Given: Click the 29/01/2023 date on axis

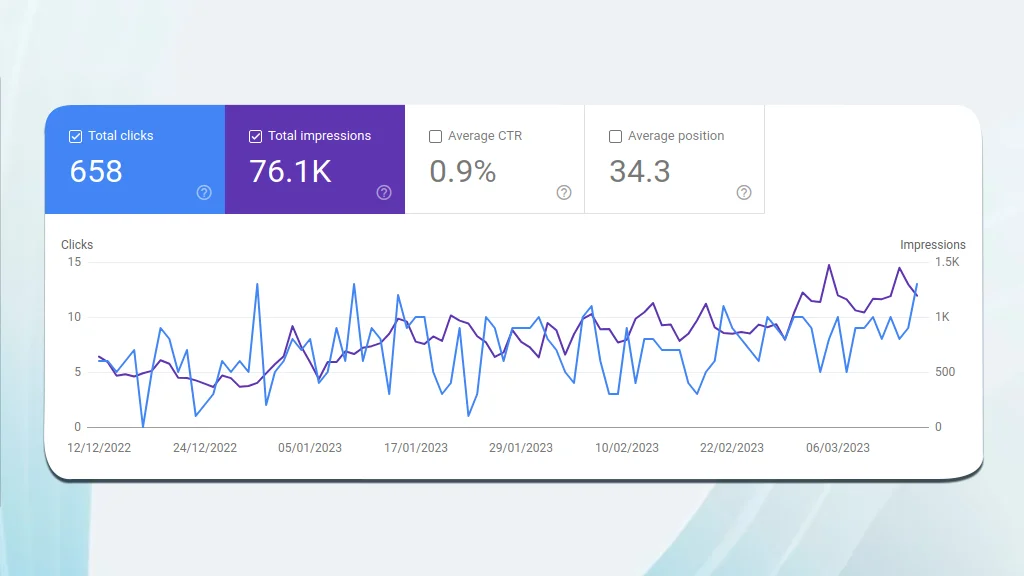Looking at the screenshot, I should [521, 448].
